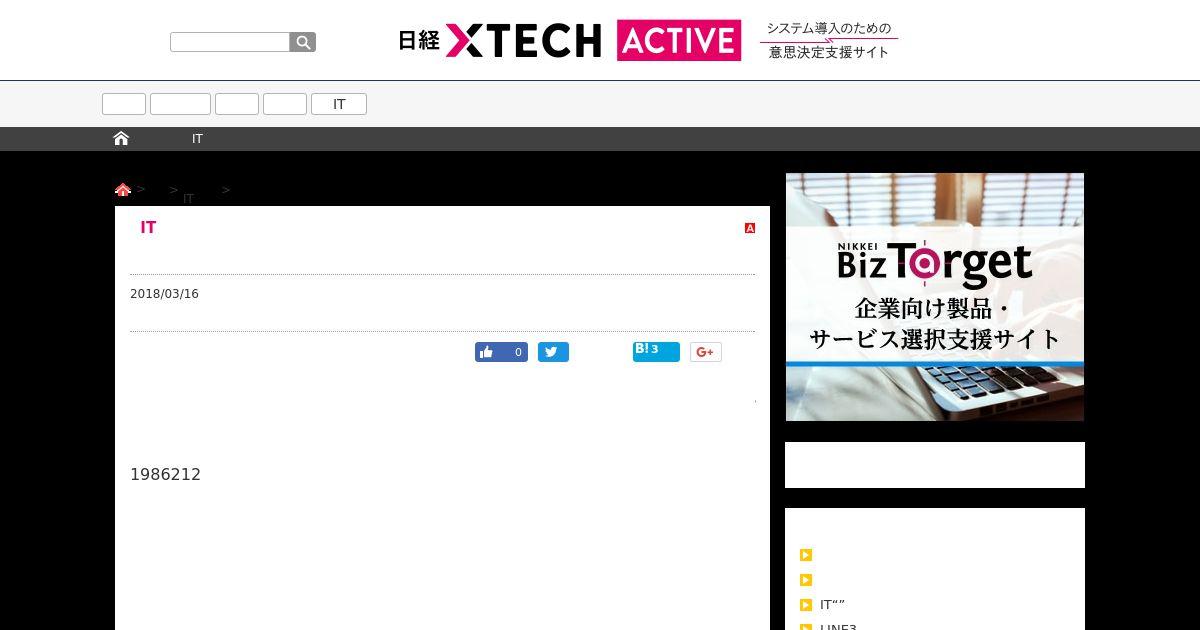
Task: Like the article with Facebook thumbs-up button
Action: (501, 352)
